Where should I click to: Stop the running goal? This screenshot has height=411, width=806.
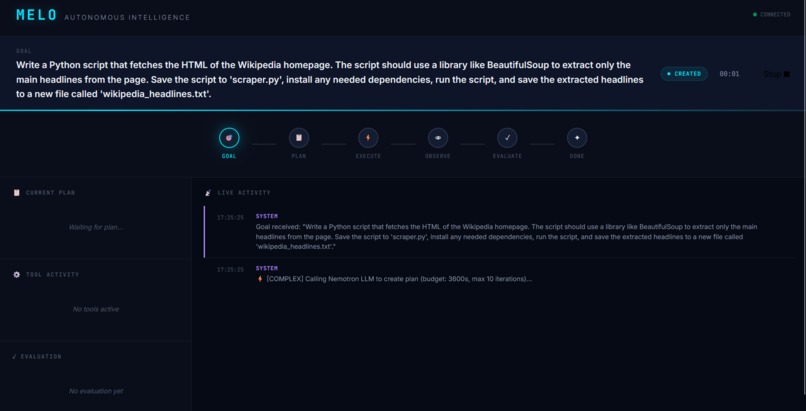(776, 74)
